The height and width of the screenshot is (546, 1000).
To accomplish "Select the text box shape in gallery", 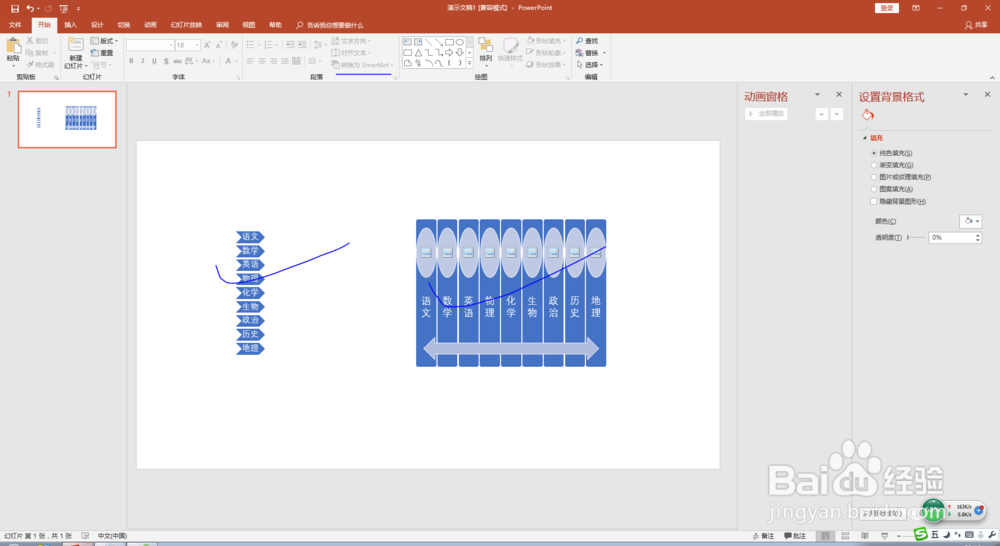I will (x=408, y=42).
